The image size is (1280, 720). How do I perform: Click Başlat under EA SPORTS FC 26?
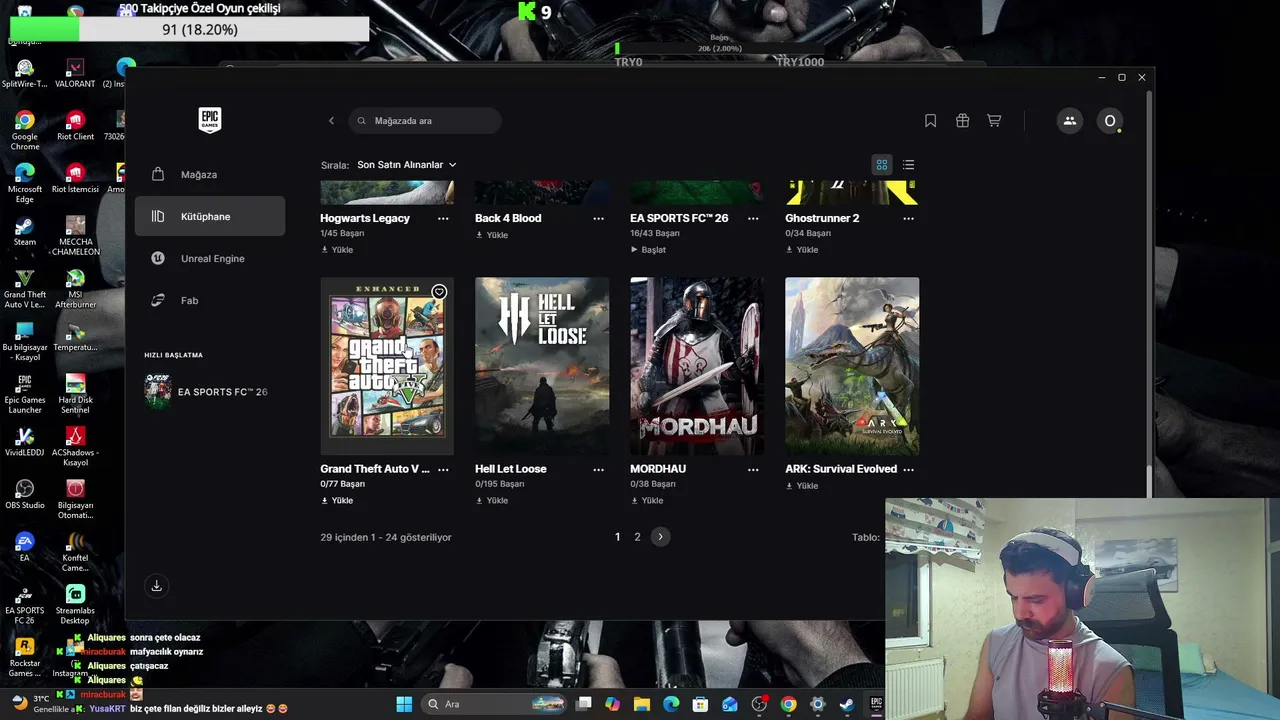[648, 250]
